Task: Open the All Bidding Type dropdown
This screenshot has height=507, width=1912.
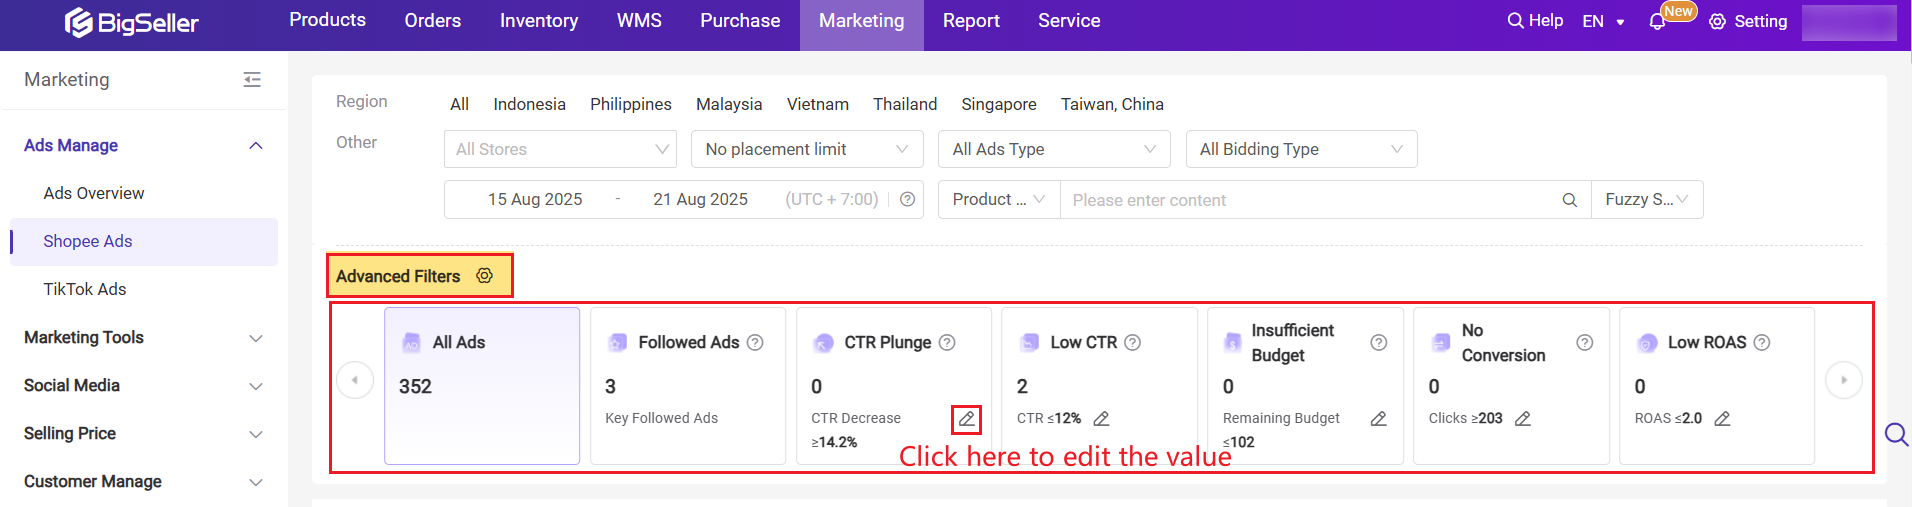Action: [x=1301, y=149]
